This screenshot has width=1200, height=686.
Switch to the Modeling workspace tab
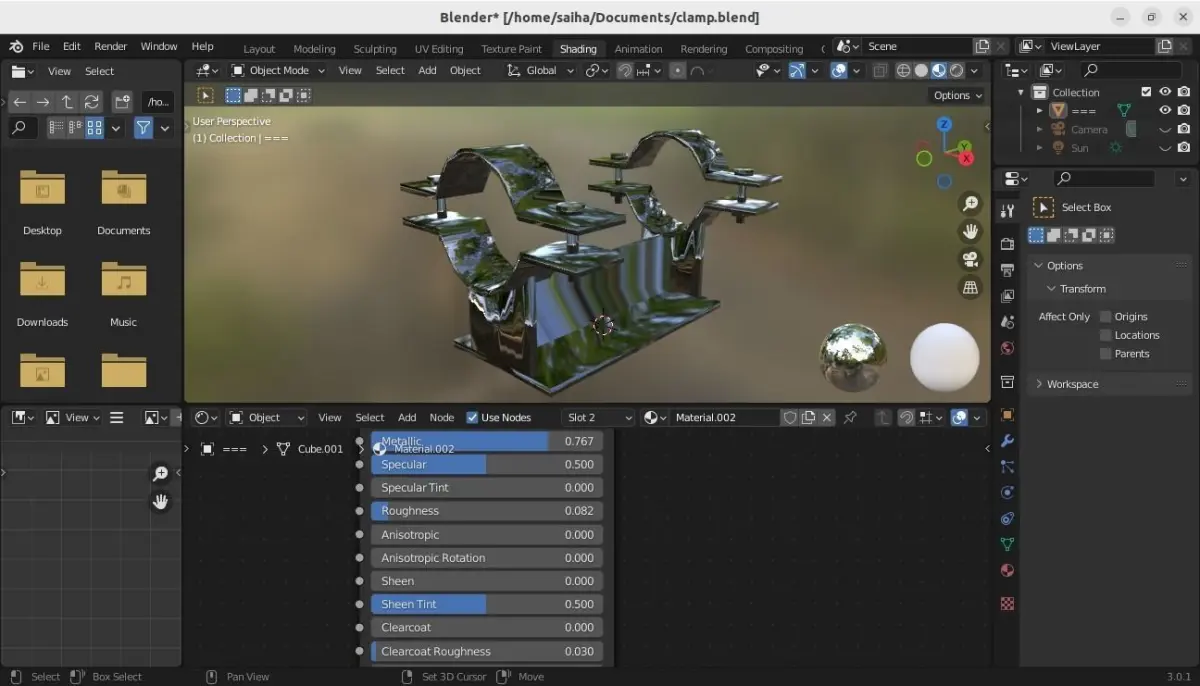click(314, 49)
